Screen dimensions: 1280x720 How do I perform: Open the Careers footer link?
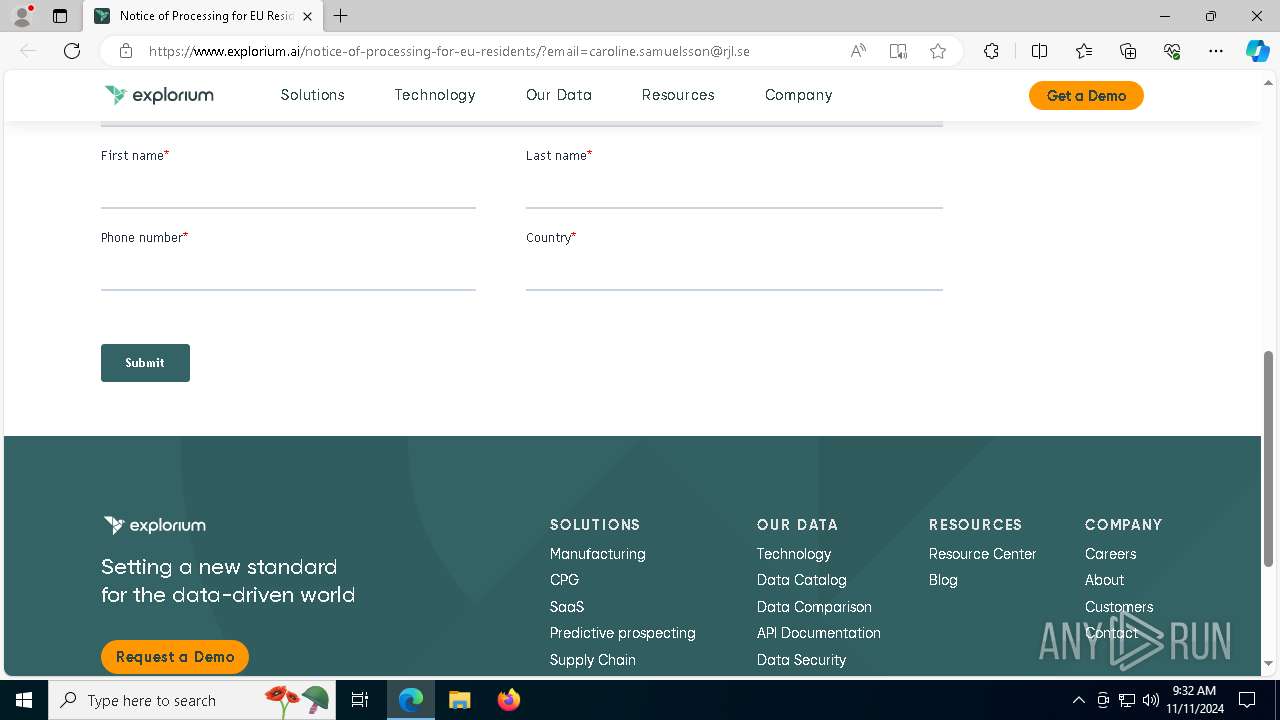(1110, 554)
